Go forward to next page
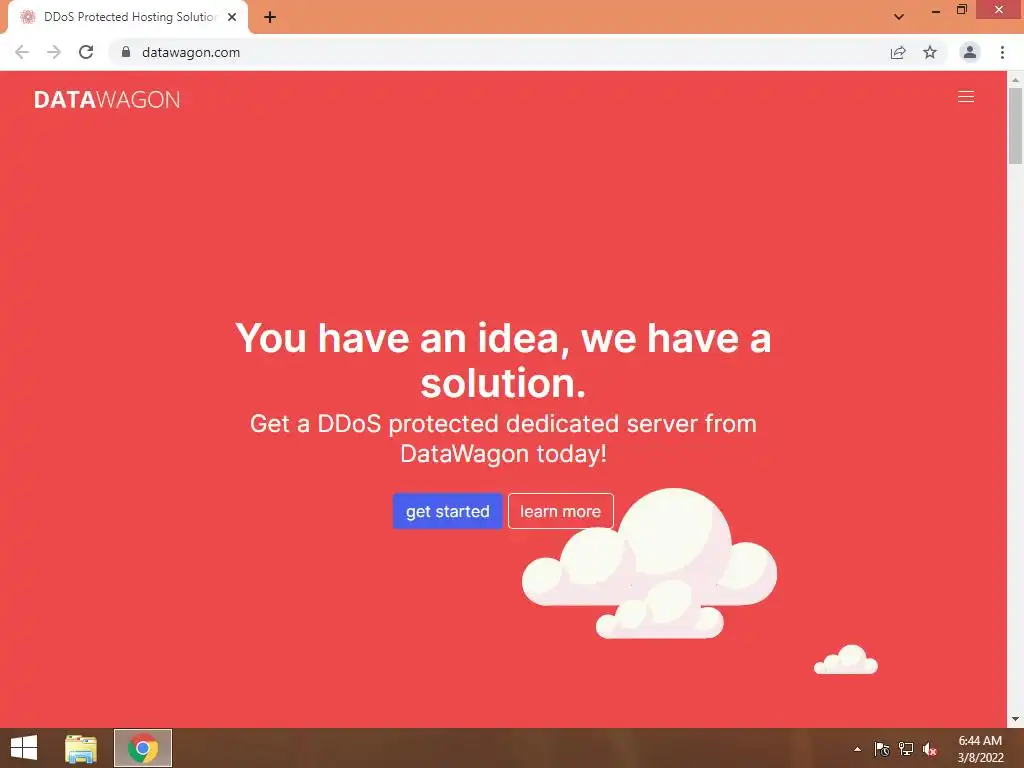The height and width of the screenshot is (768, 1024). (x=54, y=52)
